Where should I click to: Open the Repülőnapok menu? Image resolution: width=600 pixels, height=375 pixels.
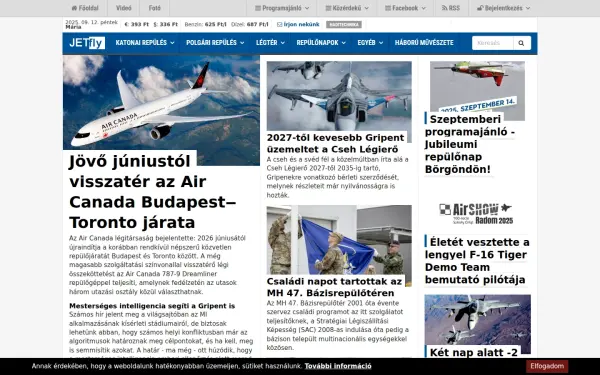coord(321,43)
